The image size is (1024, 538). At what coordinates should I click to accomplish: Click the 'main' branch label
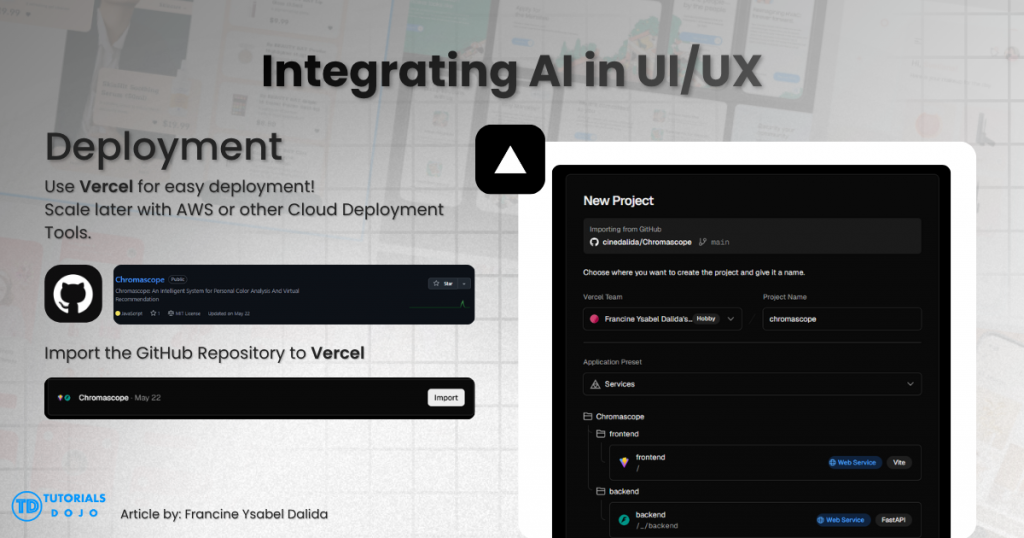pyautogui.click(x=720, y=242)
